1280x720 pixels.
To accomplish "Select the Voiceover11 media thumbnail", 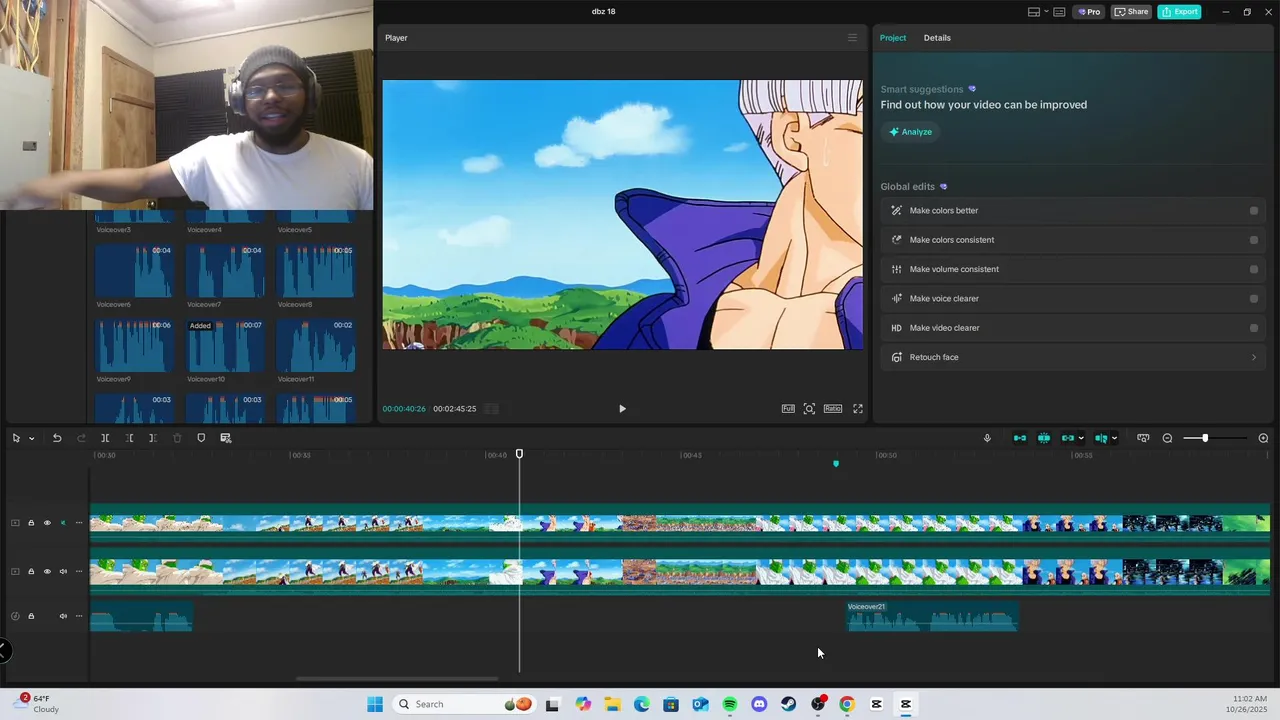I will pos(315,346).
